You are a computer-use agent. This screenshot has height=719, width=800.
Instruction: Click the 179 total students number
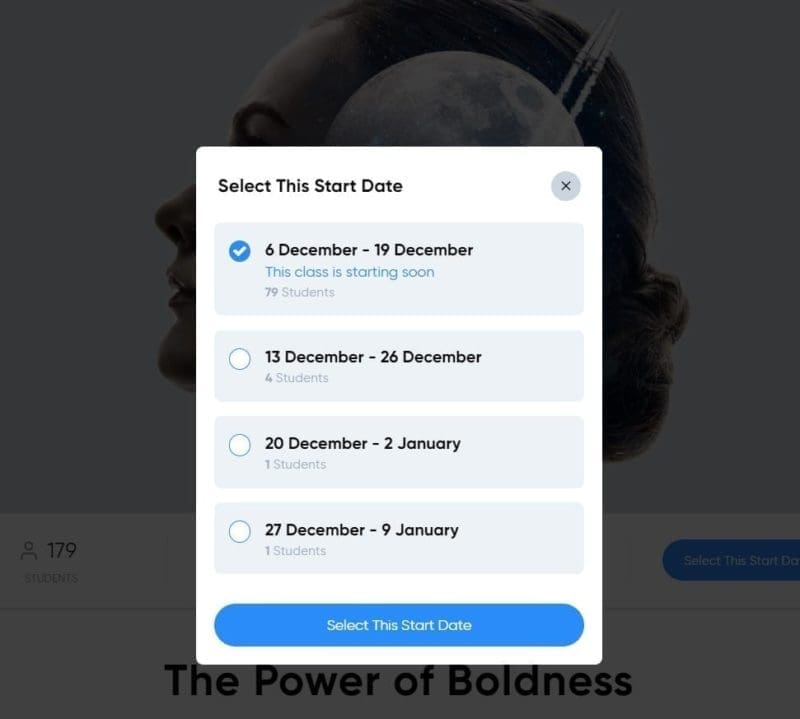click(x=62, y=551)
